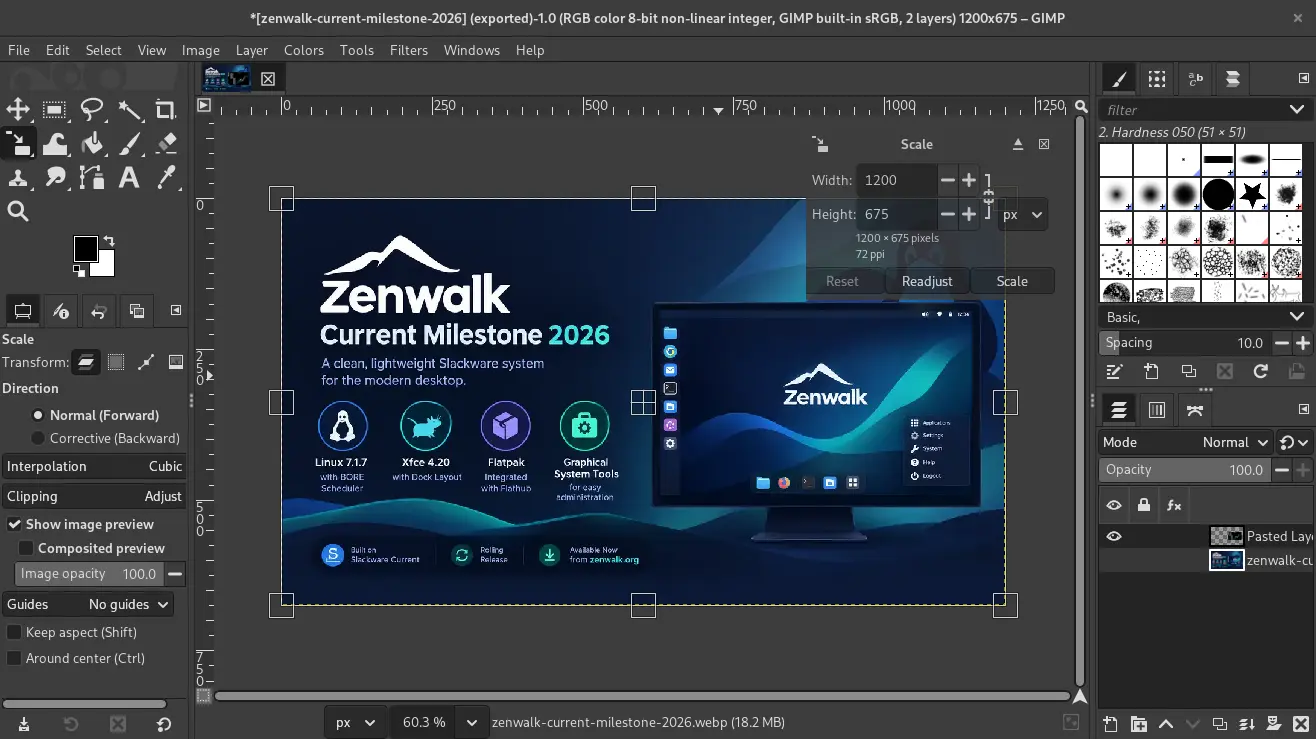This screenshot has height=739, width=1316.
Task: Reset tool options to defaults
Action: [164, 724]
